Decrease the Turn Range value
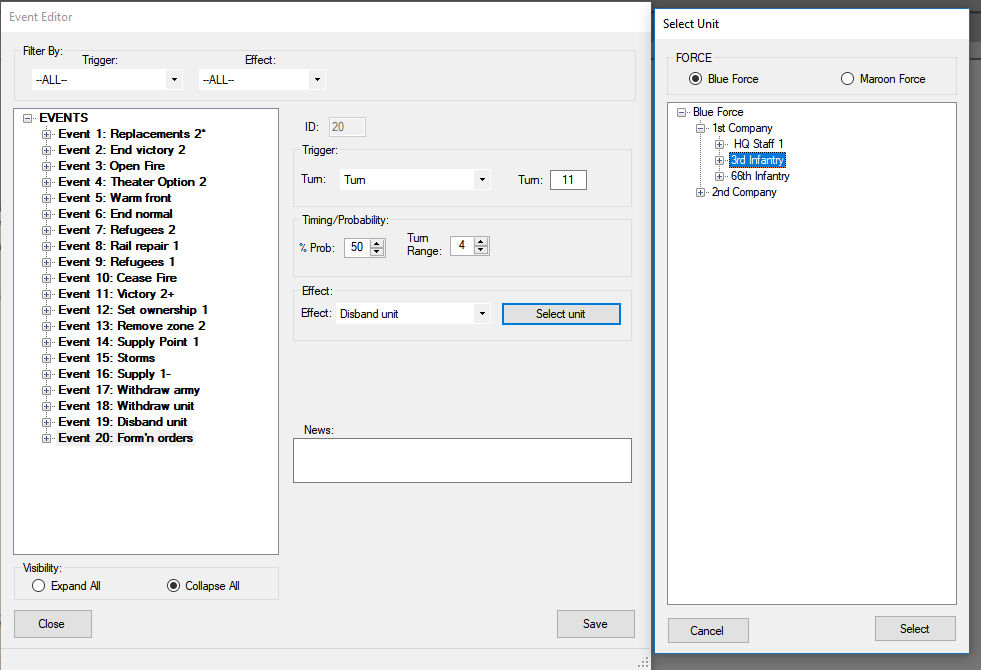981x670 pixels. [480, 250]
